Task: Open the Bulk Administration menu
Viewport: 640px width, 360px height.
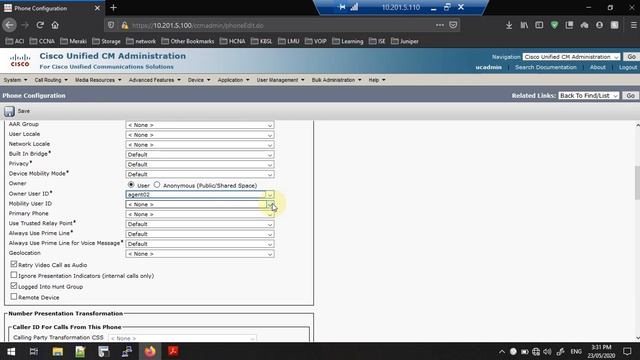Action: (336, 80)
